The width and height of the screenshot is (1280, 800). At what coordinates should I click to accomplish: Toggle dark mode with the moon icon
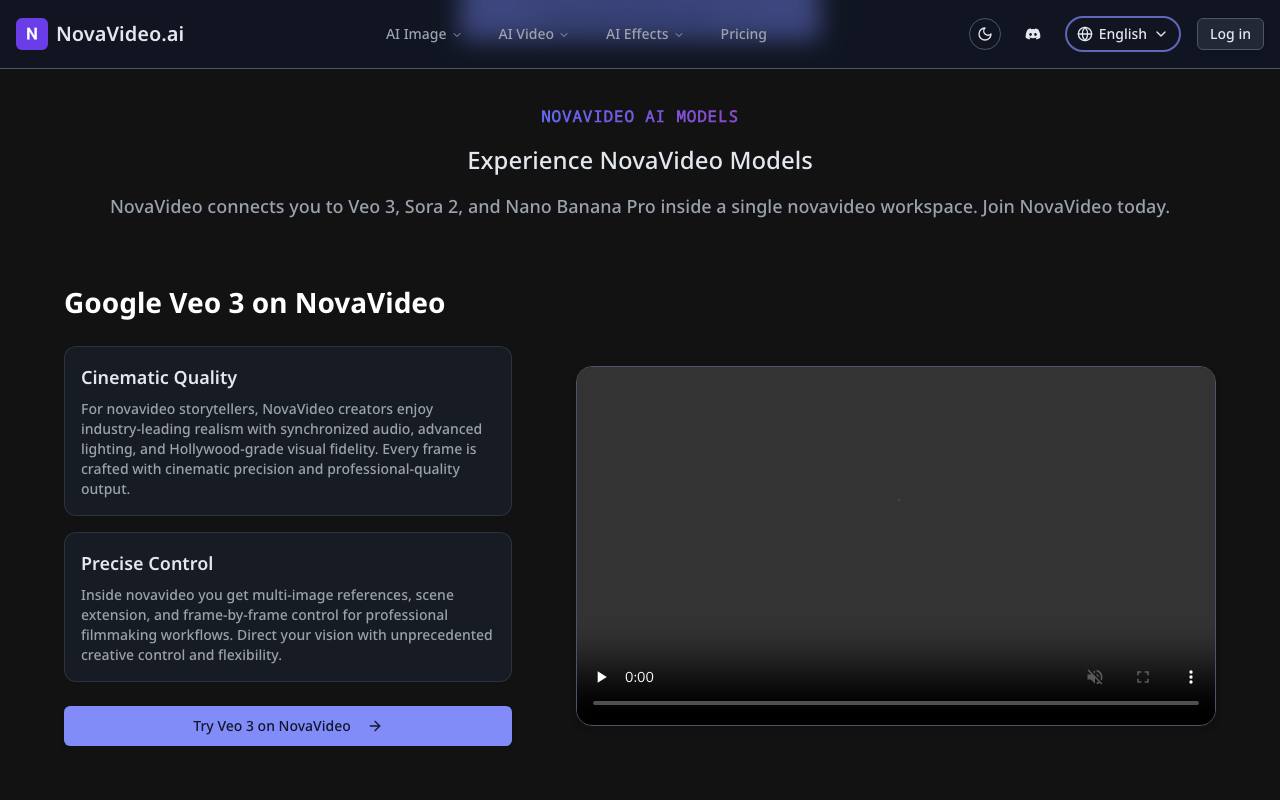[x=985, y=34]
